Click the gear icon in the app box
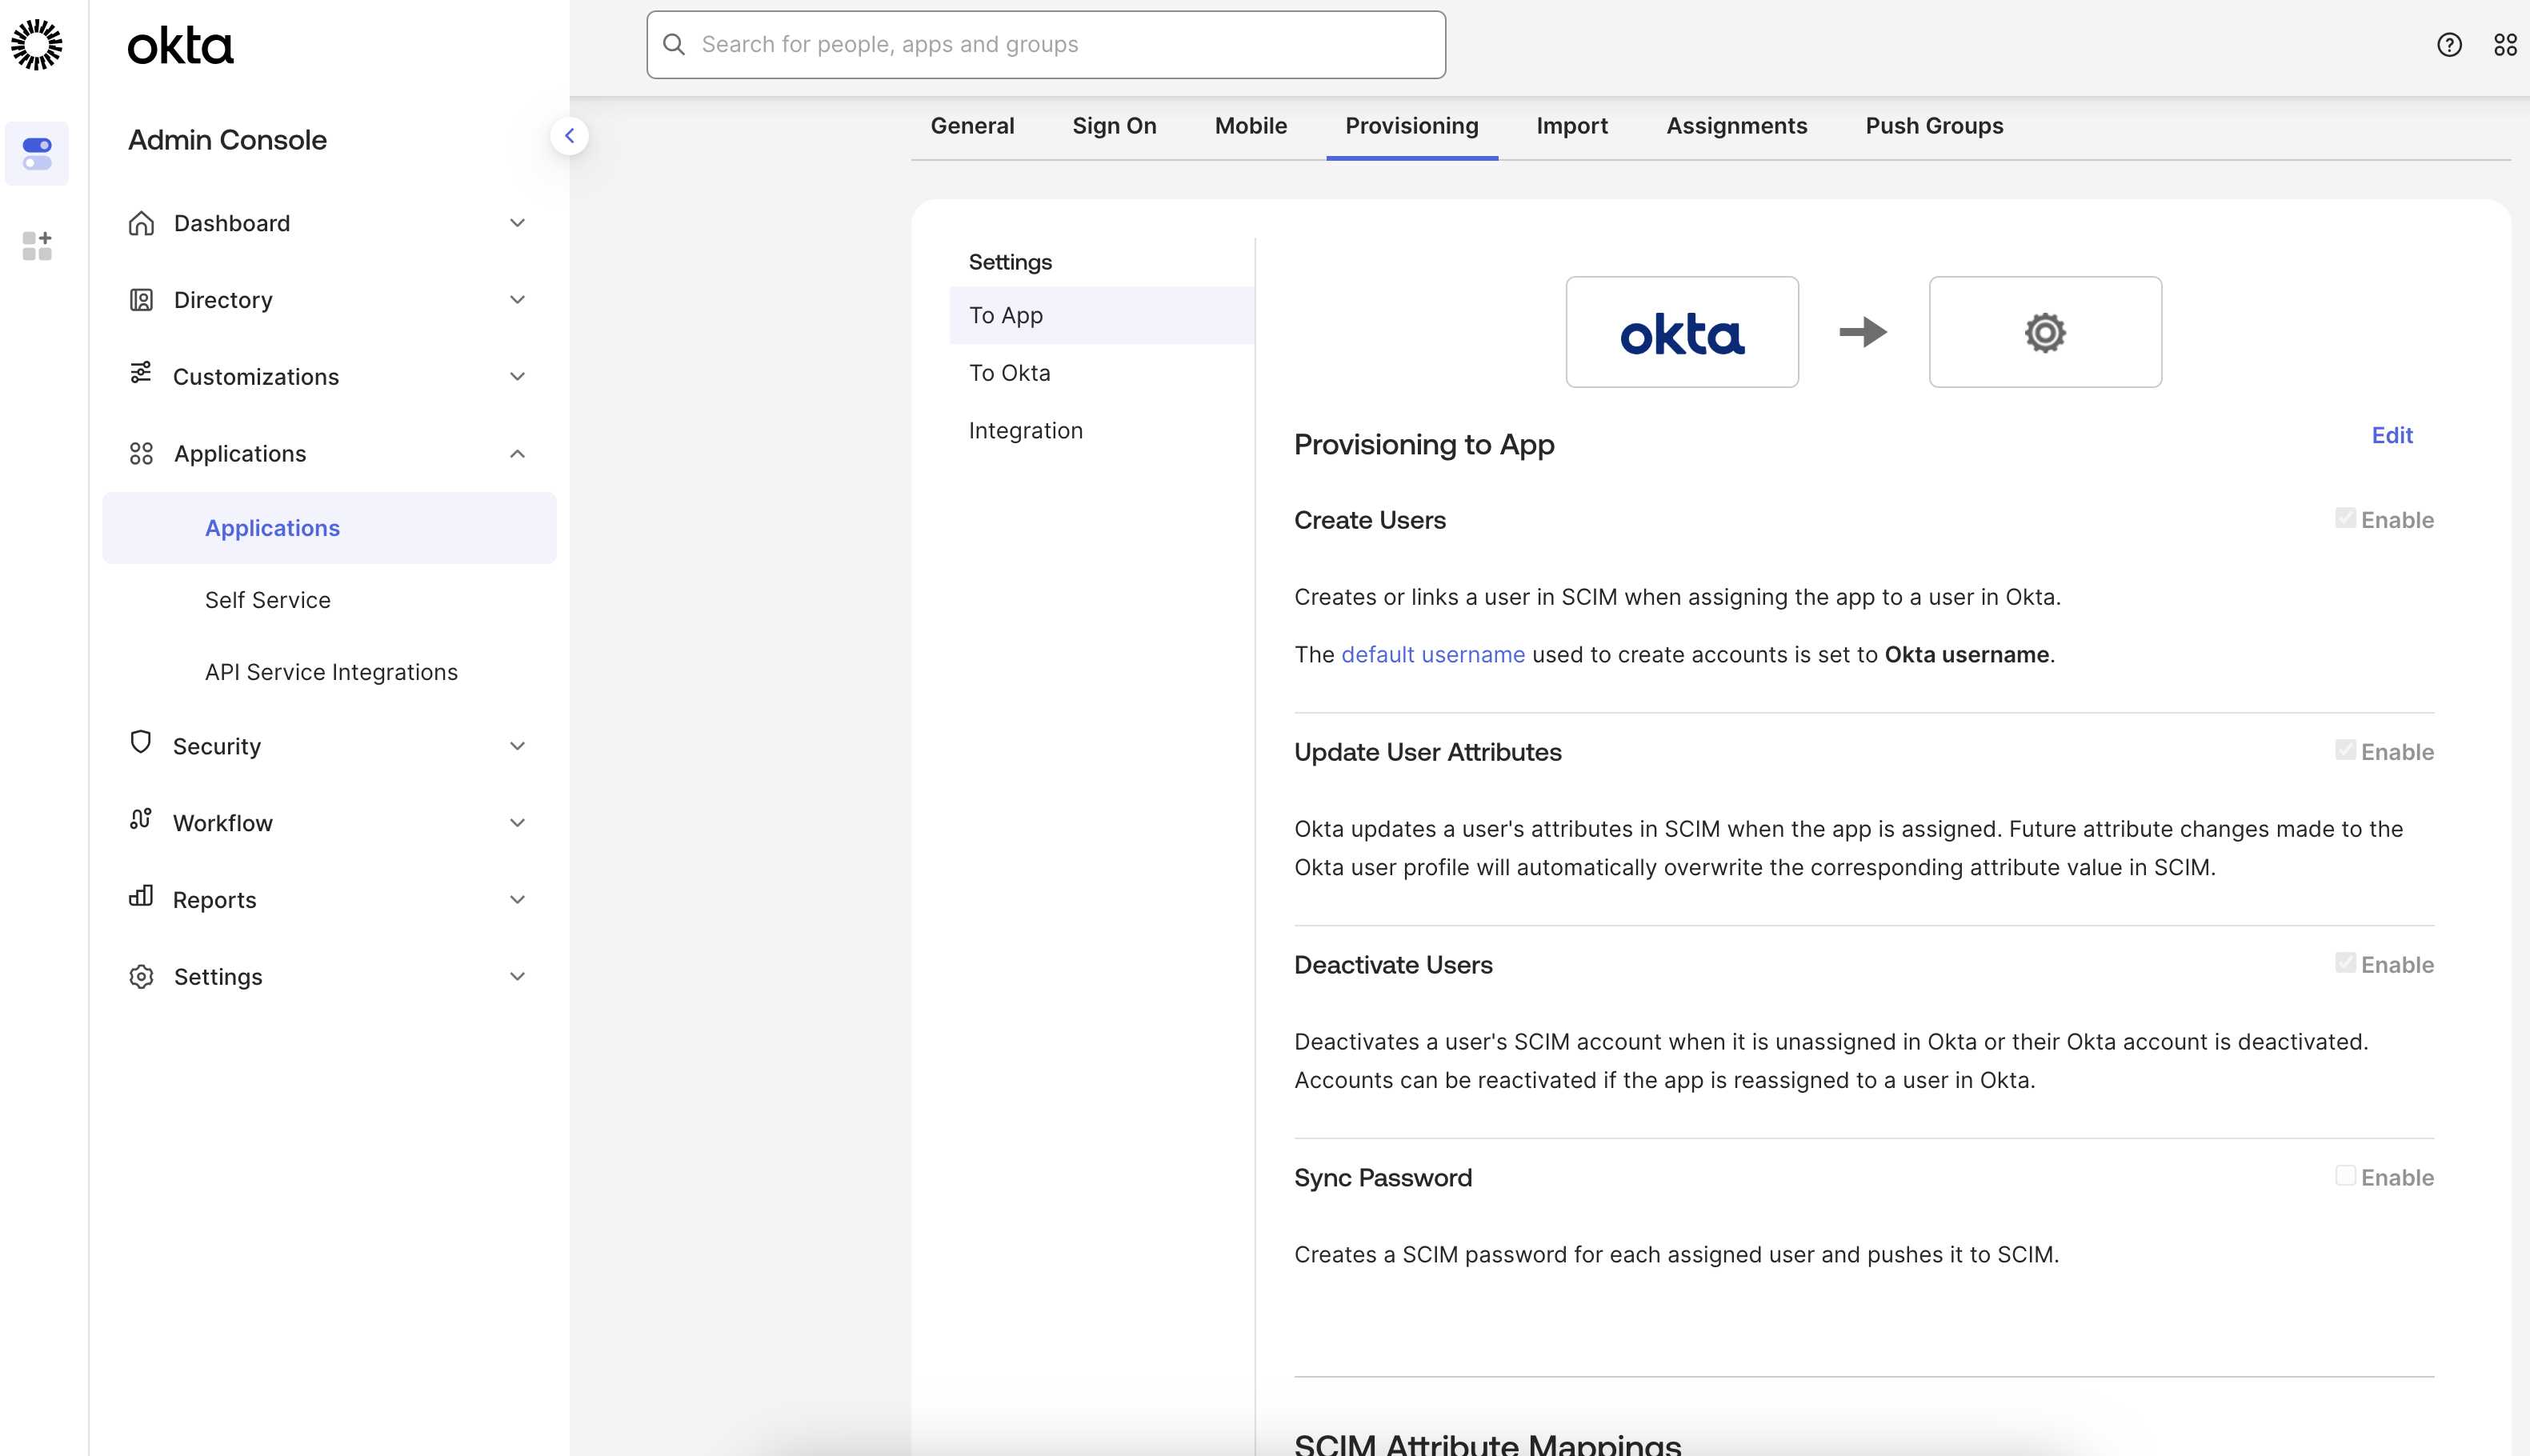Viewport: 2530px width, 1456px height. coord(2045,332)
